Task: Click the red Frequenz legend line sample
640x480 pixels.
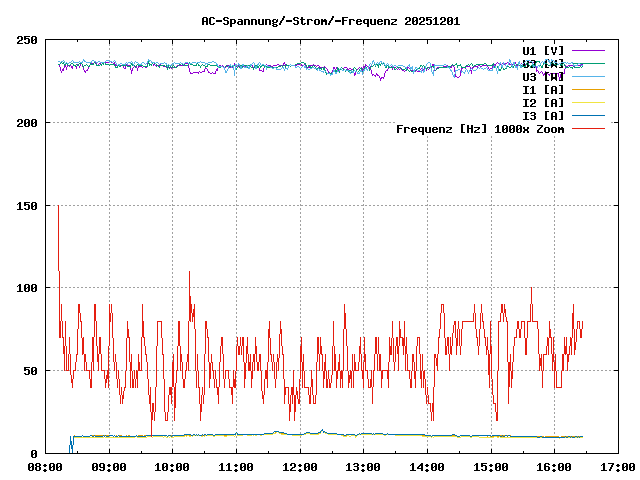Action: (x=588, y=128)
